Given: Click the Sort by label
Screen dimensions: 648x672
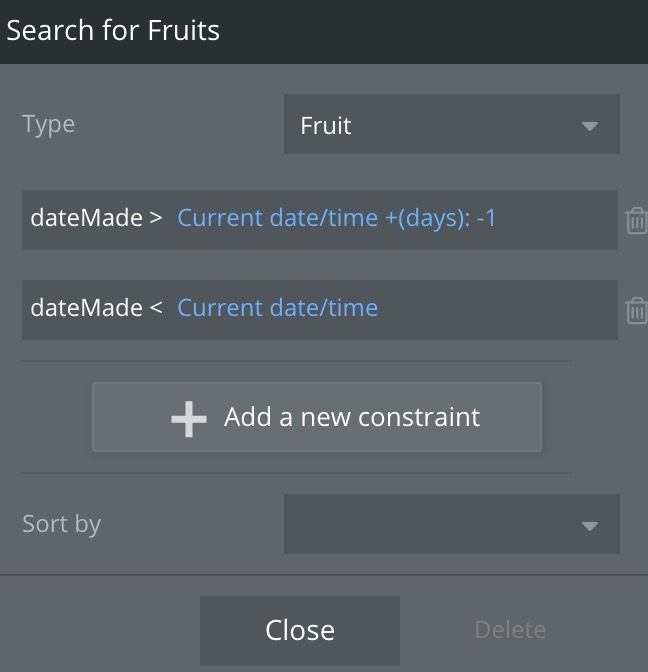Looking at the screenshot, I should pyautogui.click(x=62, y=524).
